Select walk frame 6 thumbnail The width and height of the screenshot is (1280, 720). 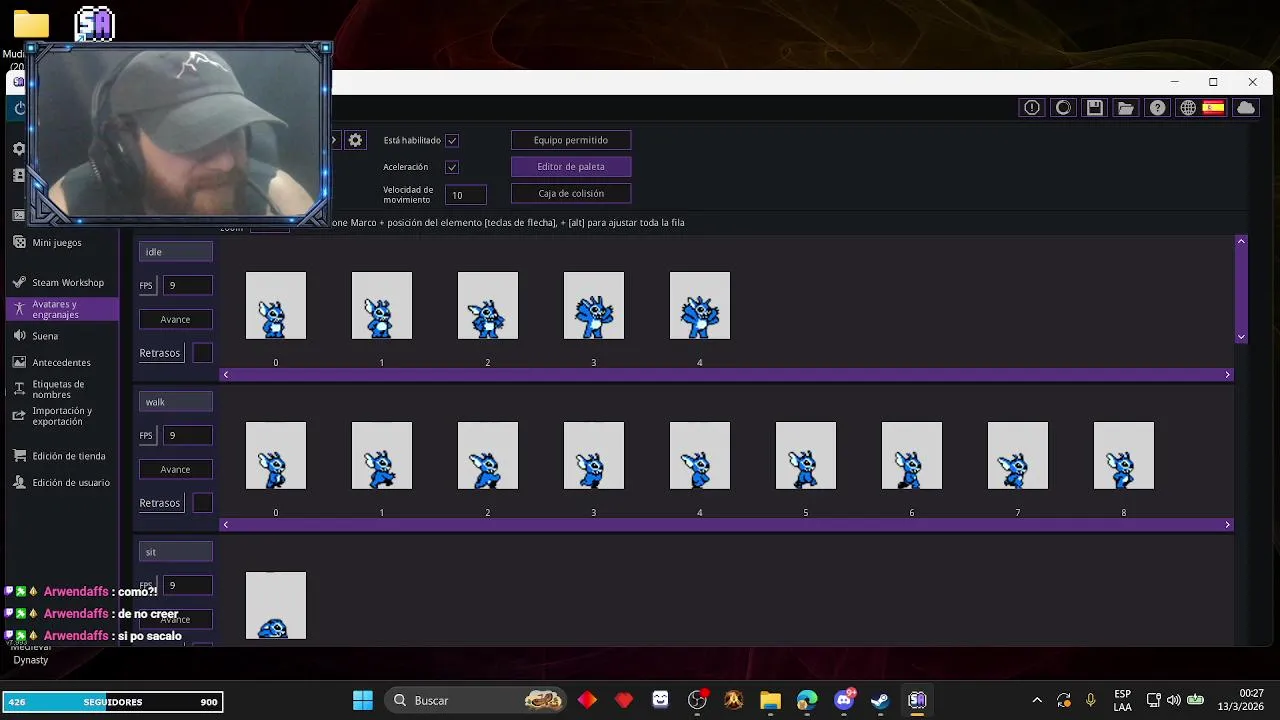coord(912,455)
